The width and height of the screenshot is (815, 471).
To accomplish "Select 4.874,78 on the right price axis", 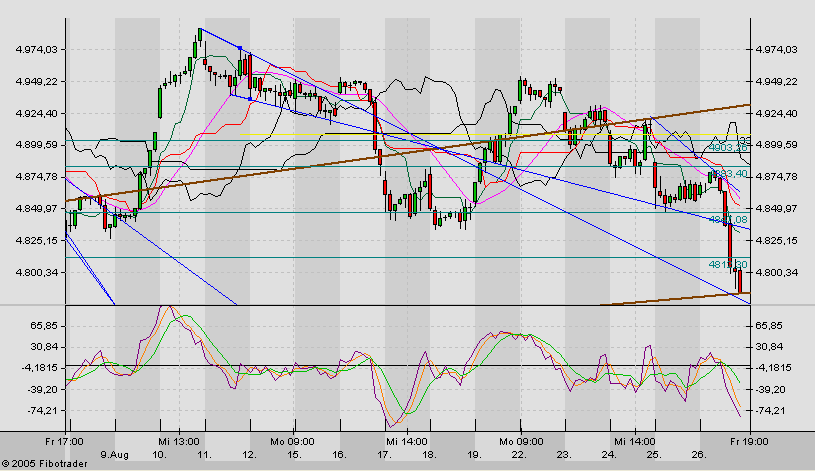I will pyautogui.click(x=779, y=177).
